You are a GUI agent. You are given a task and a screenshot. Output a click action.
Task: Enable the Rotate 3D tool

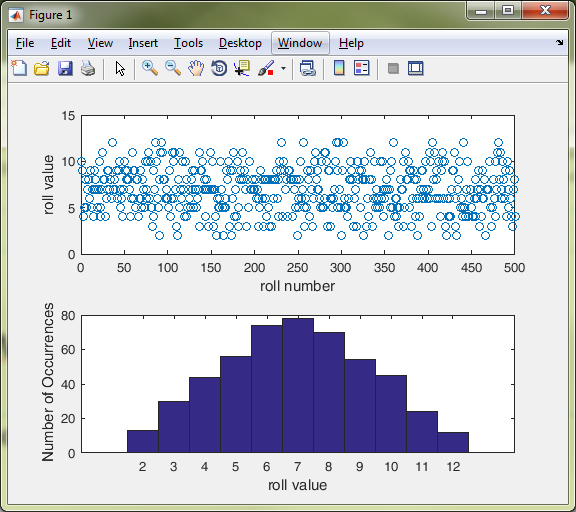click(x=219, y=68)
